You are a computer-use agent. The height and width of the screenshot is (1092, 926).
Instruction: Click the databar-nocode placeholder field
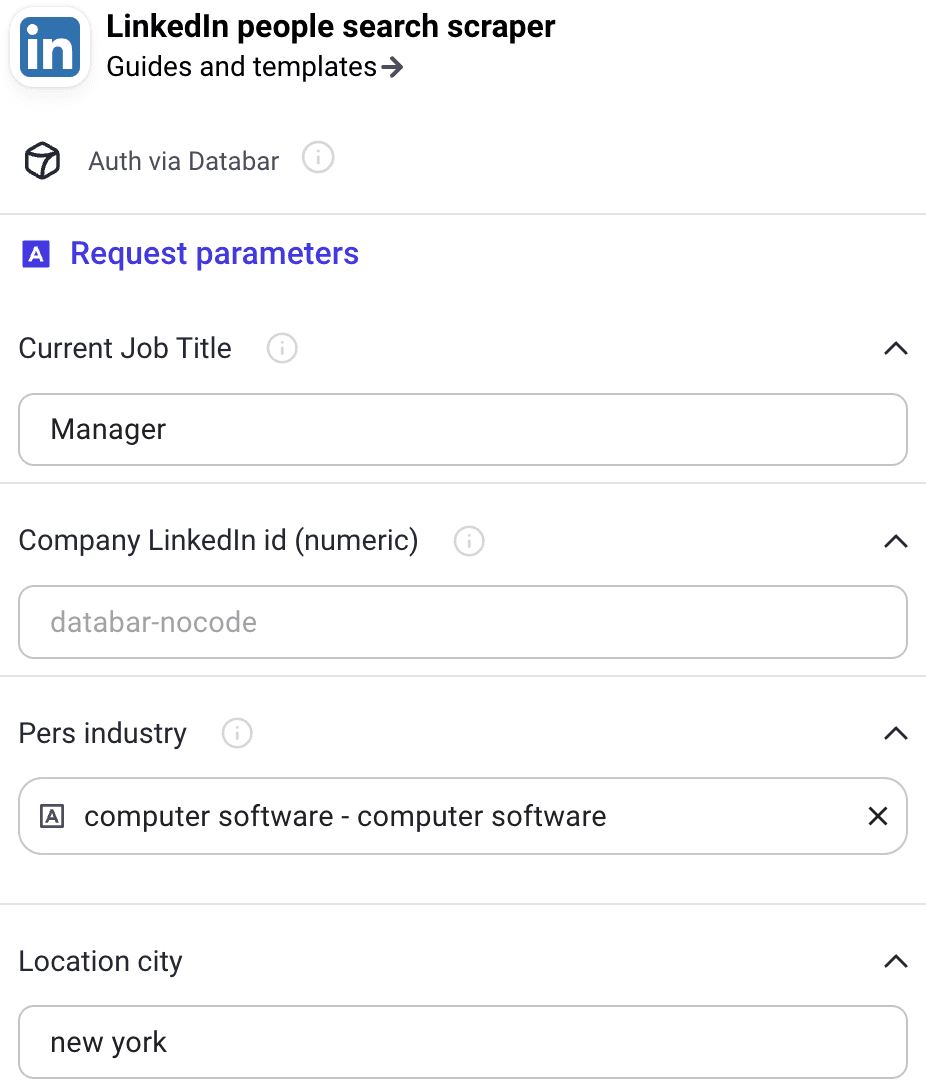[462, 621]
